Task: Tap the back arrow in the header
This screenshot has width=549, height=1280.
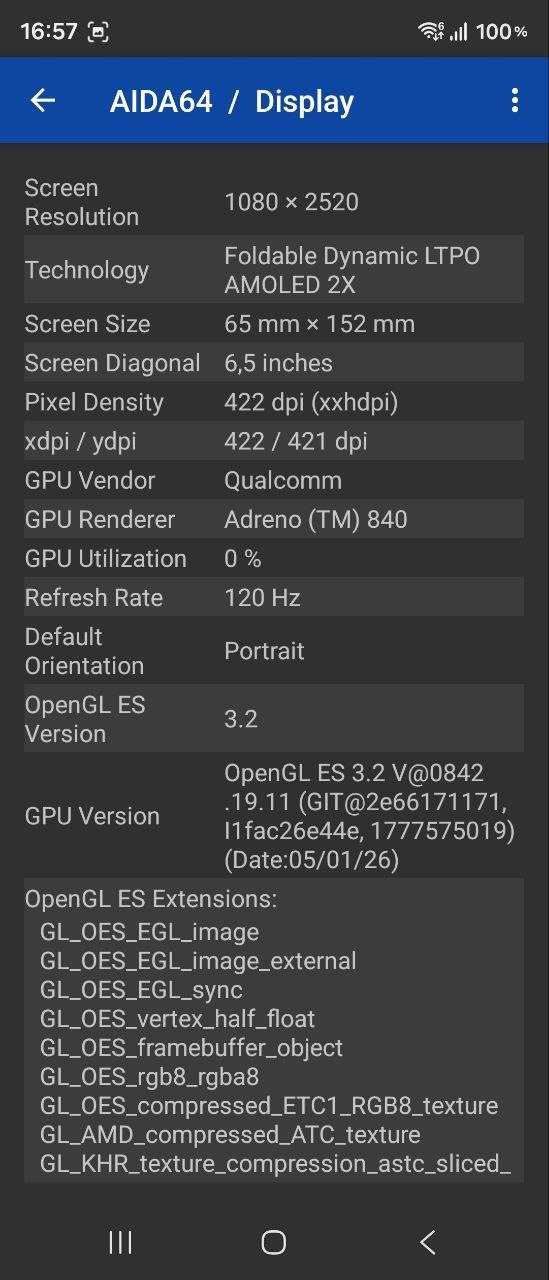Action: click(43, 100)
